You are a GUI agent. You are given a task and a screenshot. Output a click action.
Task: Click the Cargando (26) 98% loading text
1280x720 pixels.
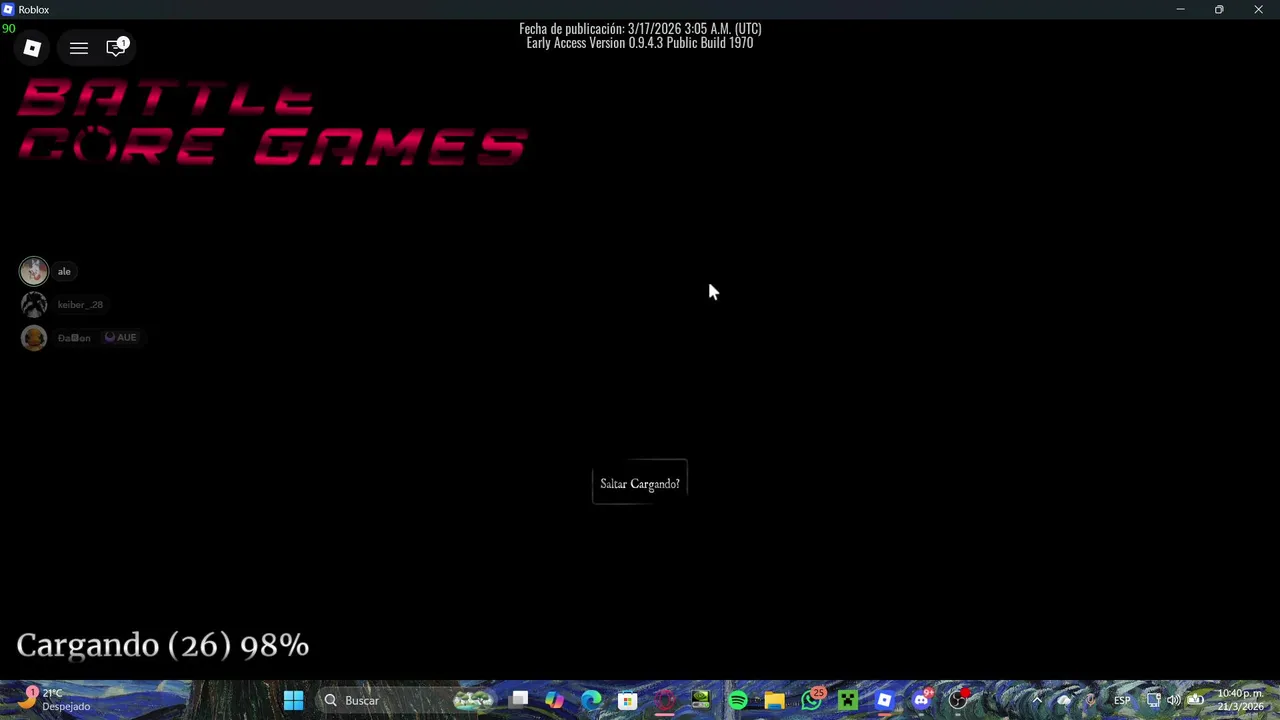click(163, 645)
